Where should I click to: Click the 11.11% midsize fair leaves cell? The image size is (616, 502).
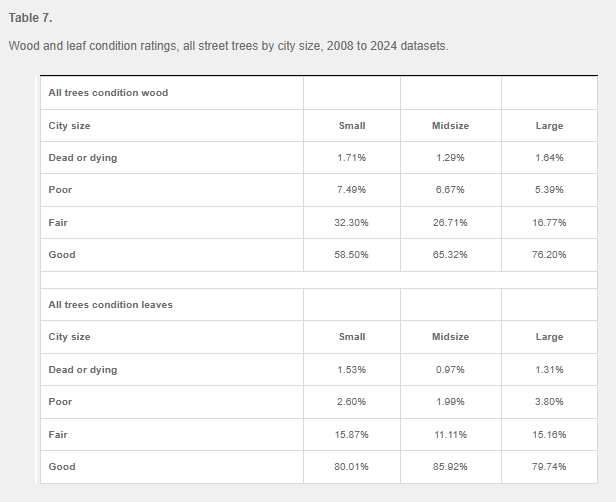450,435
